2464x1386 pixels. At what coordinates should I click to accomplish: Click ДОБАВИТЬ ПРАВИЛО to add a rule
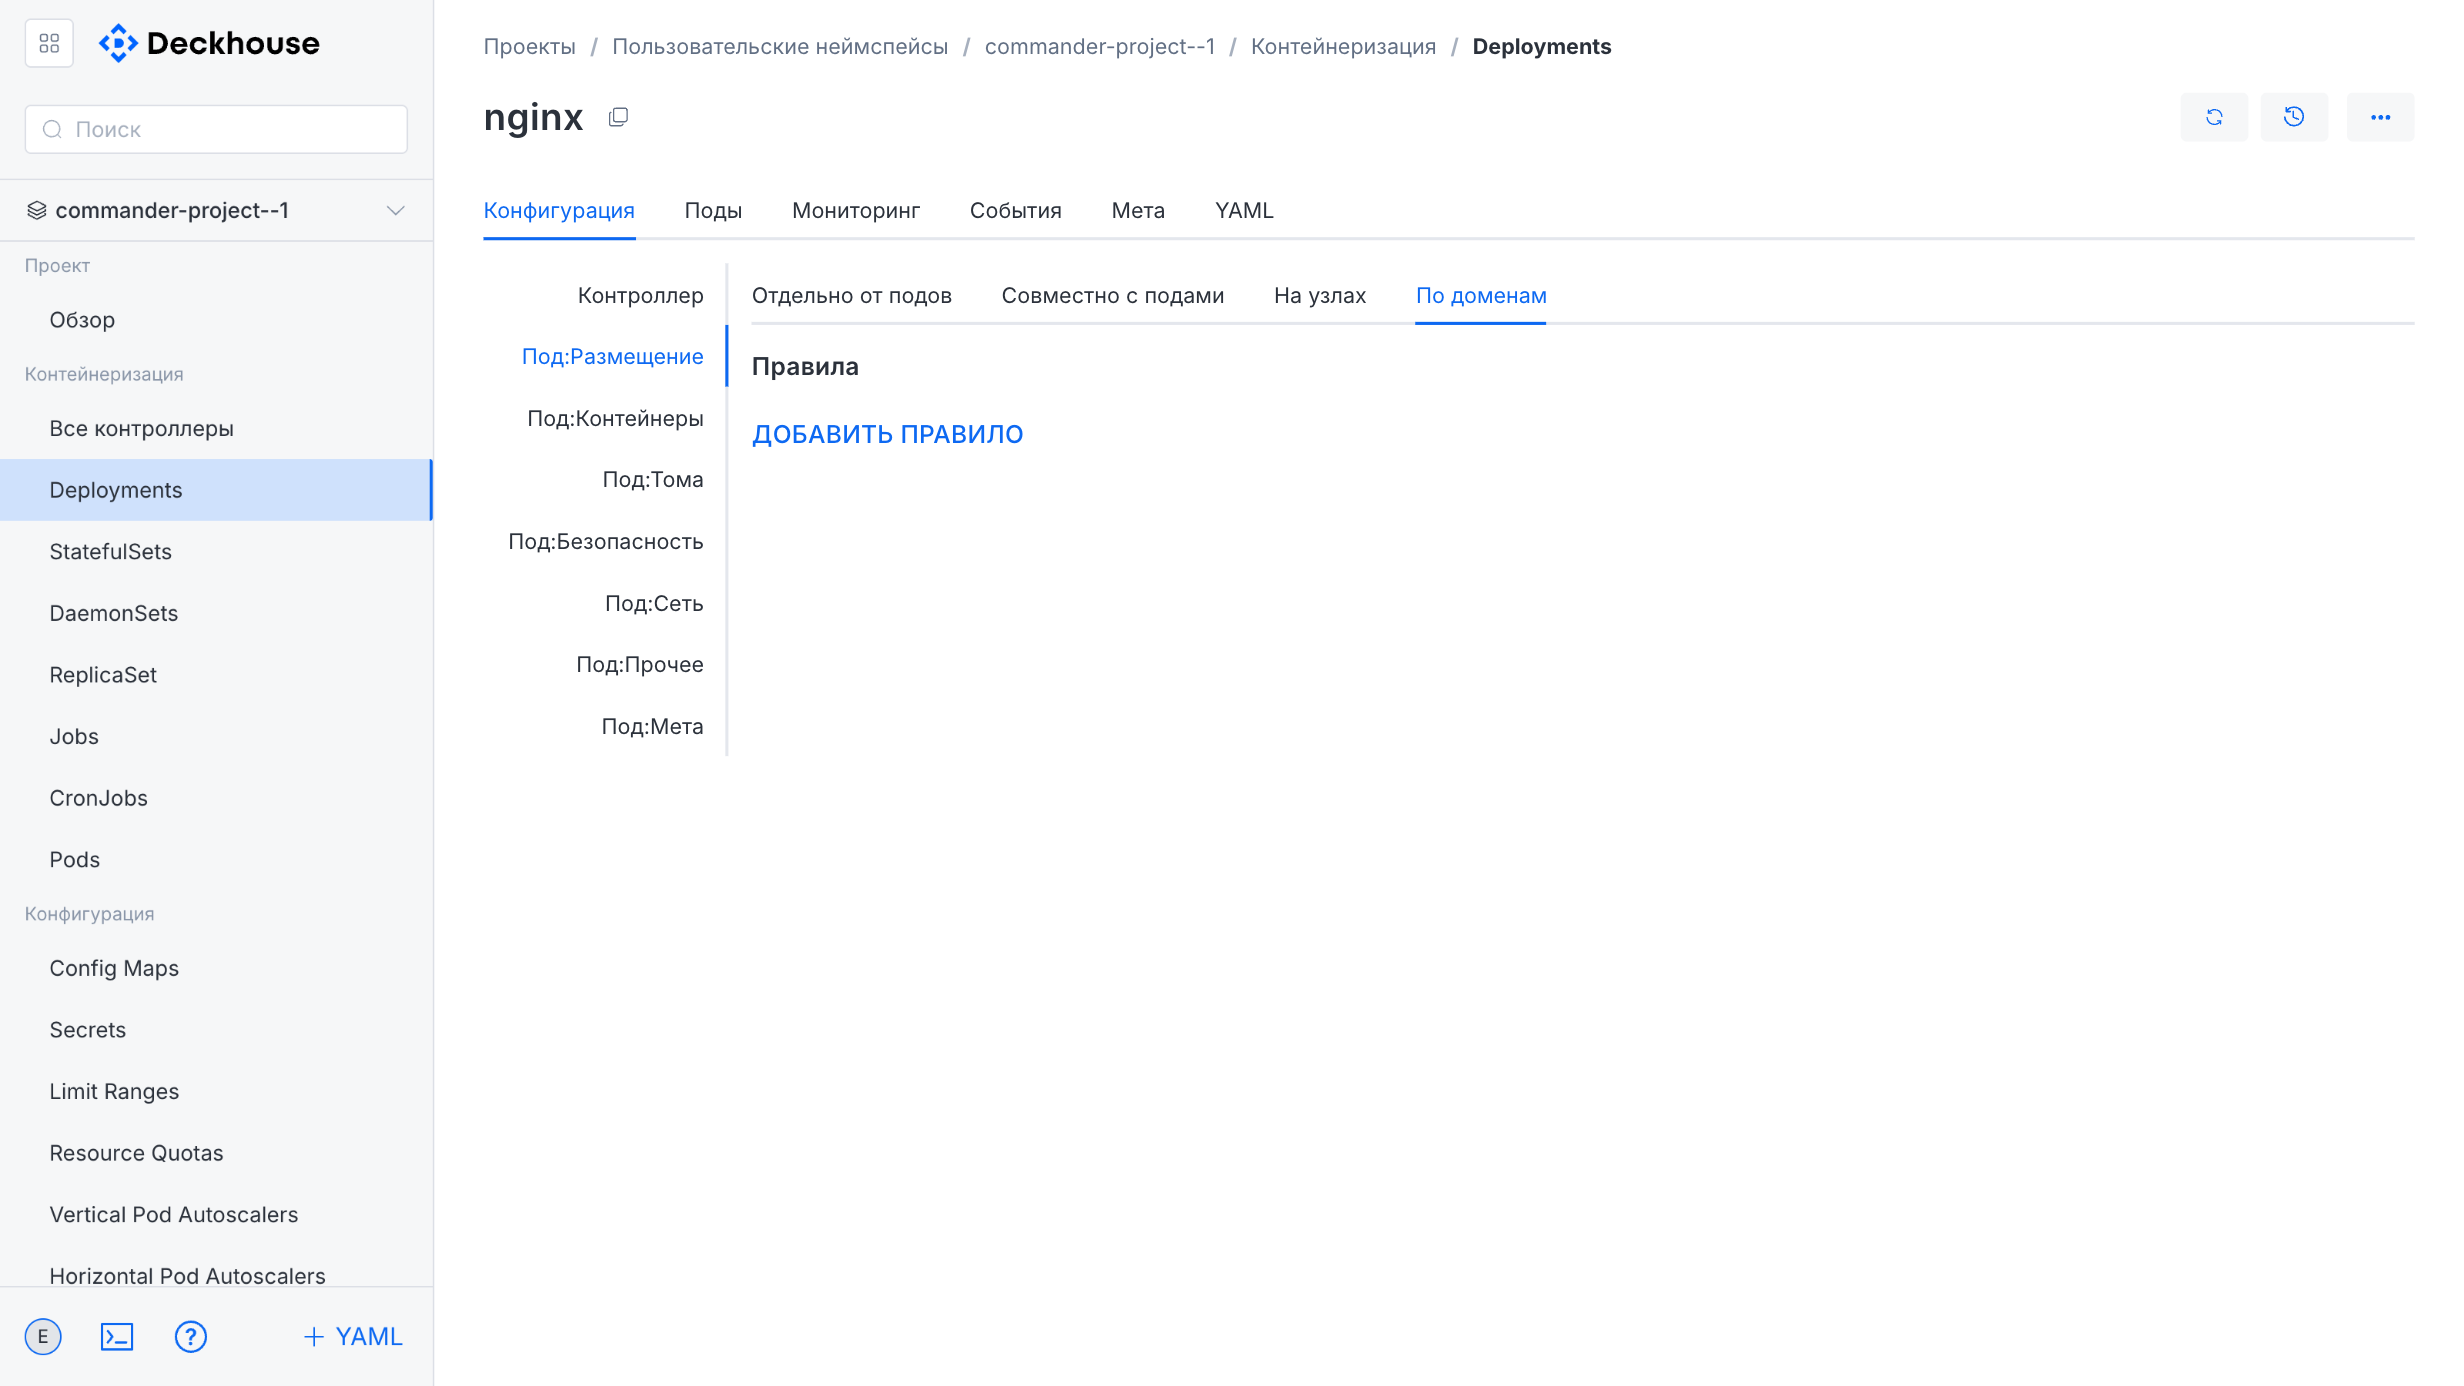tap(888, 434)
